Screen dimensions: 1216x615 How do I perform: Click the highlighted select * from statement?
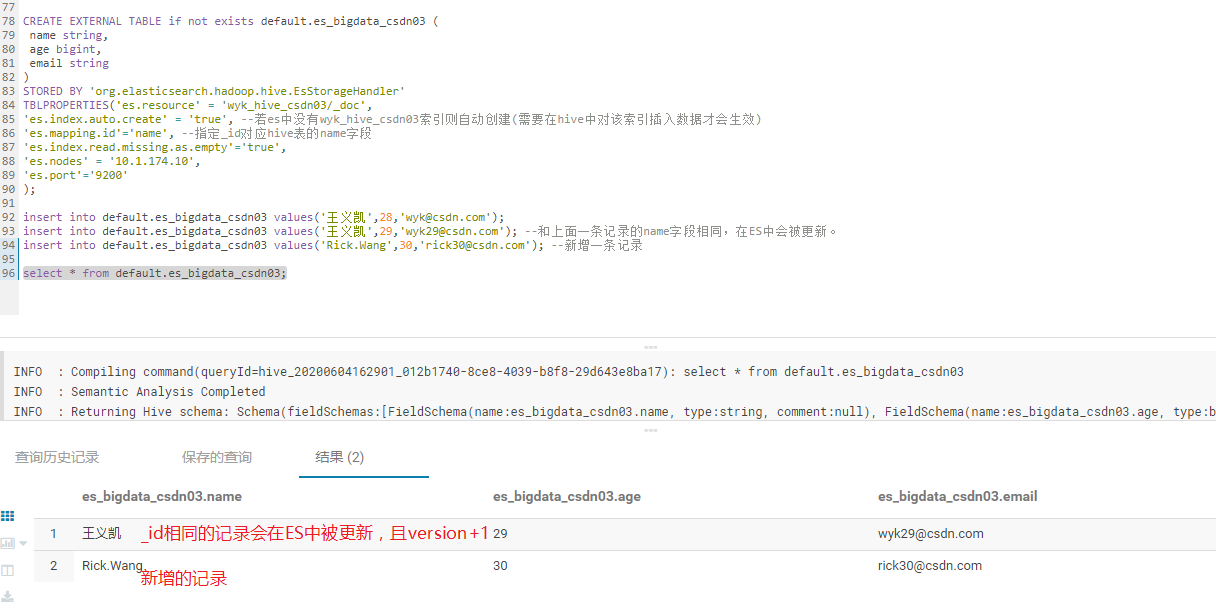point(155,273)
